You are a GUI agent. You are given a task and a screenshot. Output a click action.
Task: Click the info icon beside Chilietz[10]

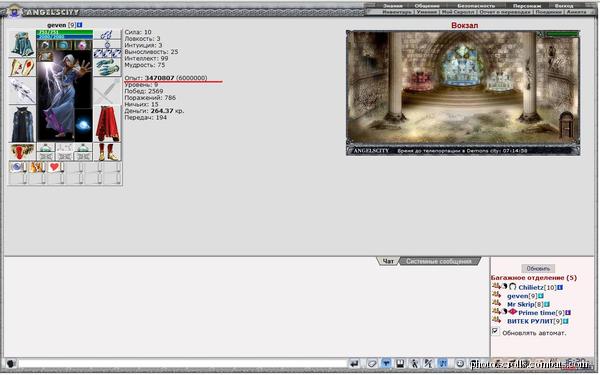click(x=560, y=287)
